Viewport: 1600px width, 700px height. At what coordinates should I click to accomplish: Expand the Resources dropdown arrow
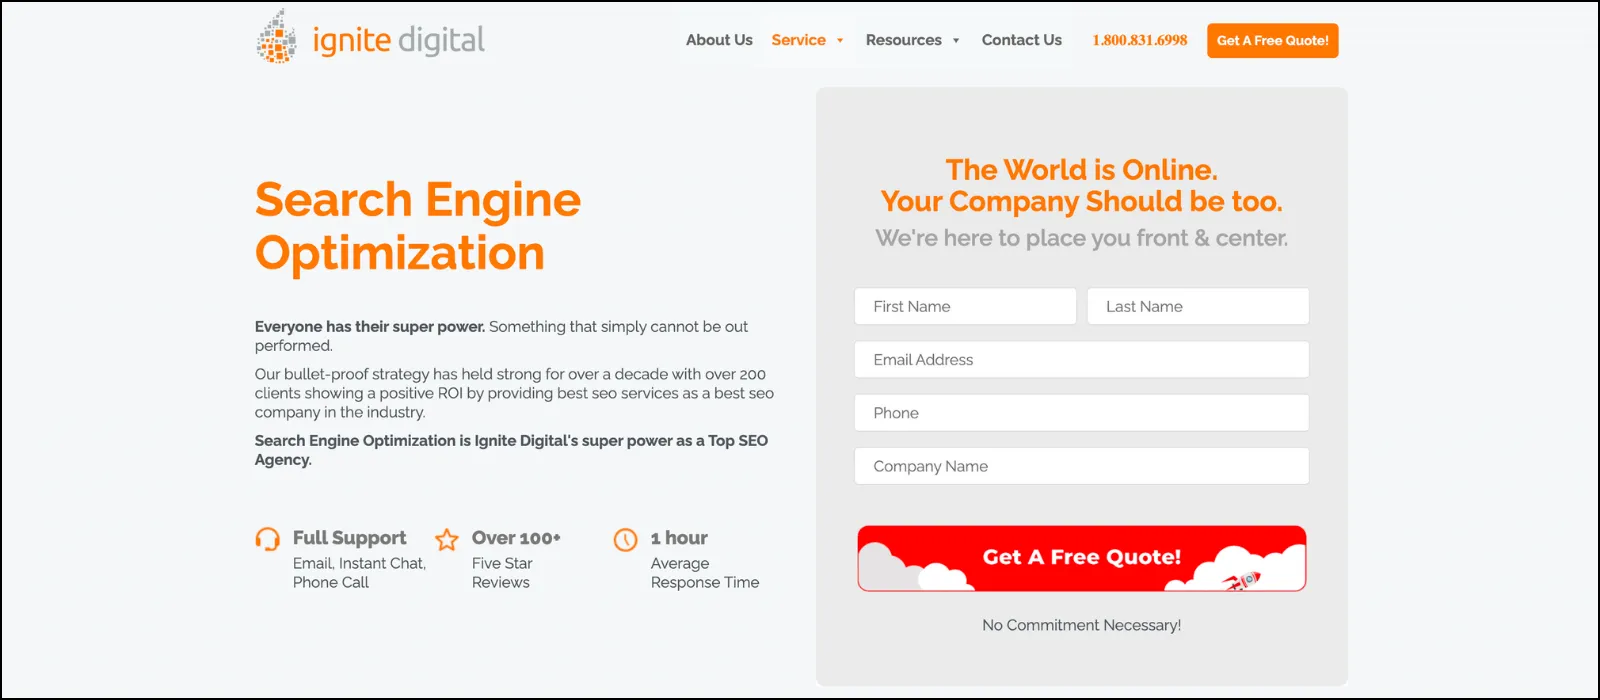tap(956, 41)
